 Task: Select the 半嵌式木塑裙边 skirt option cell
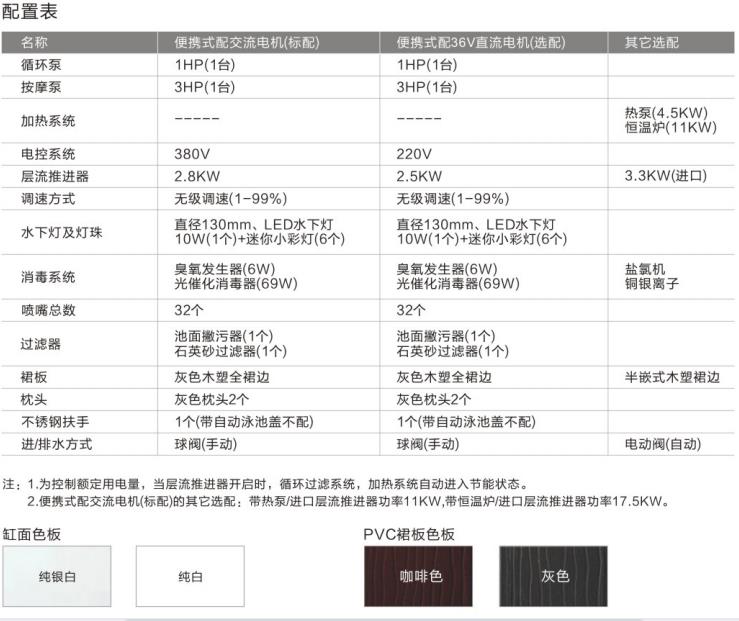click(672, 377)
